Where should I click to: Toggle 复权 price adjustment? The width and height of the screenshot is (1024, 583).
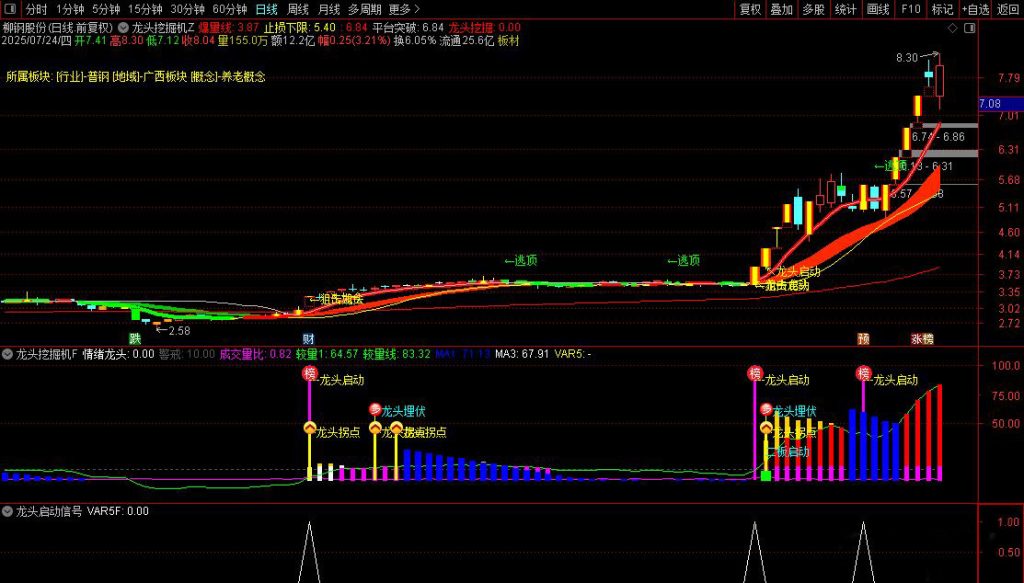pyautogui.click(x=750, y=10)
